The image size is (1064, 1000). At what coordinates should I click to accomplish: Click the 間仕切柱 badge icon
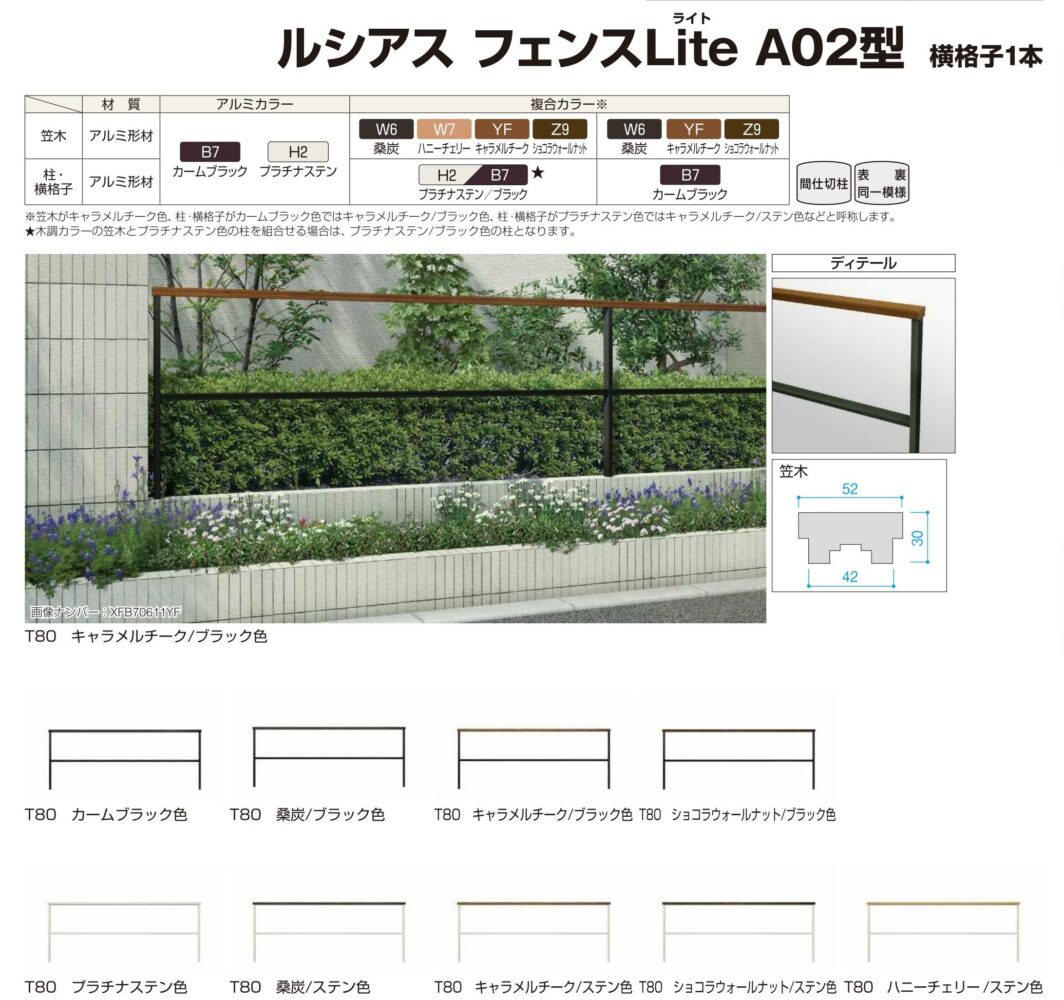coord(823,183)
